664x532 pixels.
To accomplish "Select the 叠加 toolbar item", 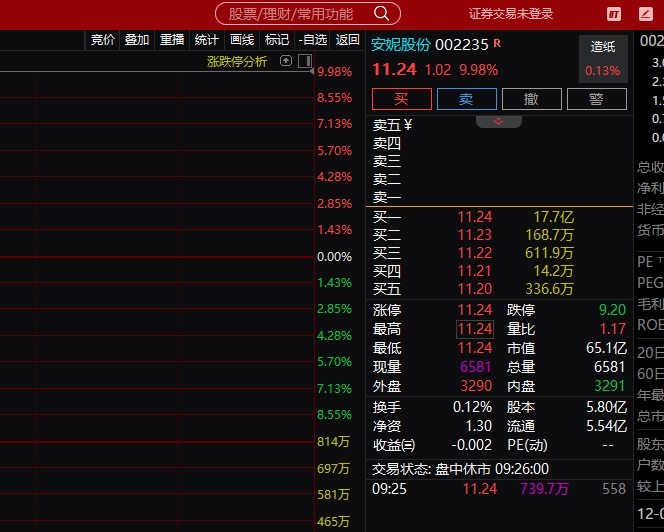I will point(137,40).
